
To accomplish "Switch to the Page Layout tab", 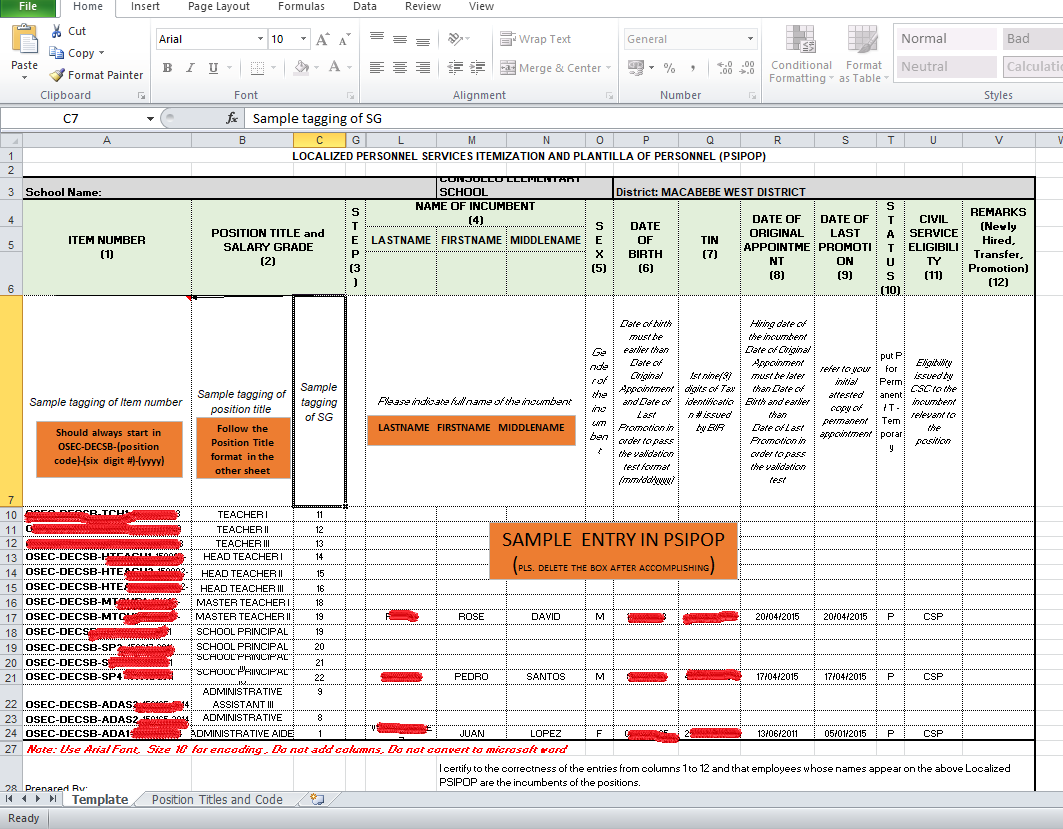I will 218,7.
